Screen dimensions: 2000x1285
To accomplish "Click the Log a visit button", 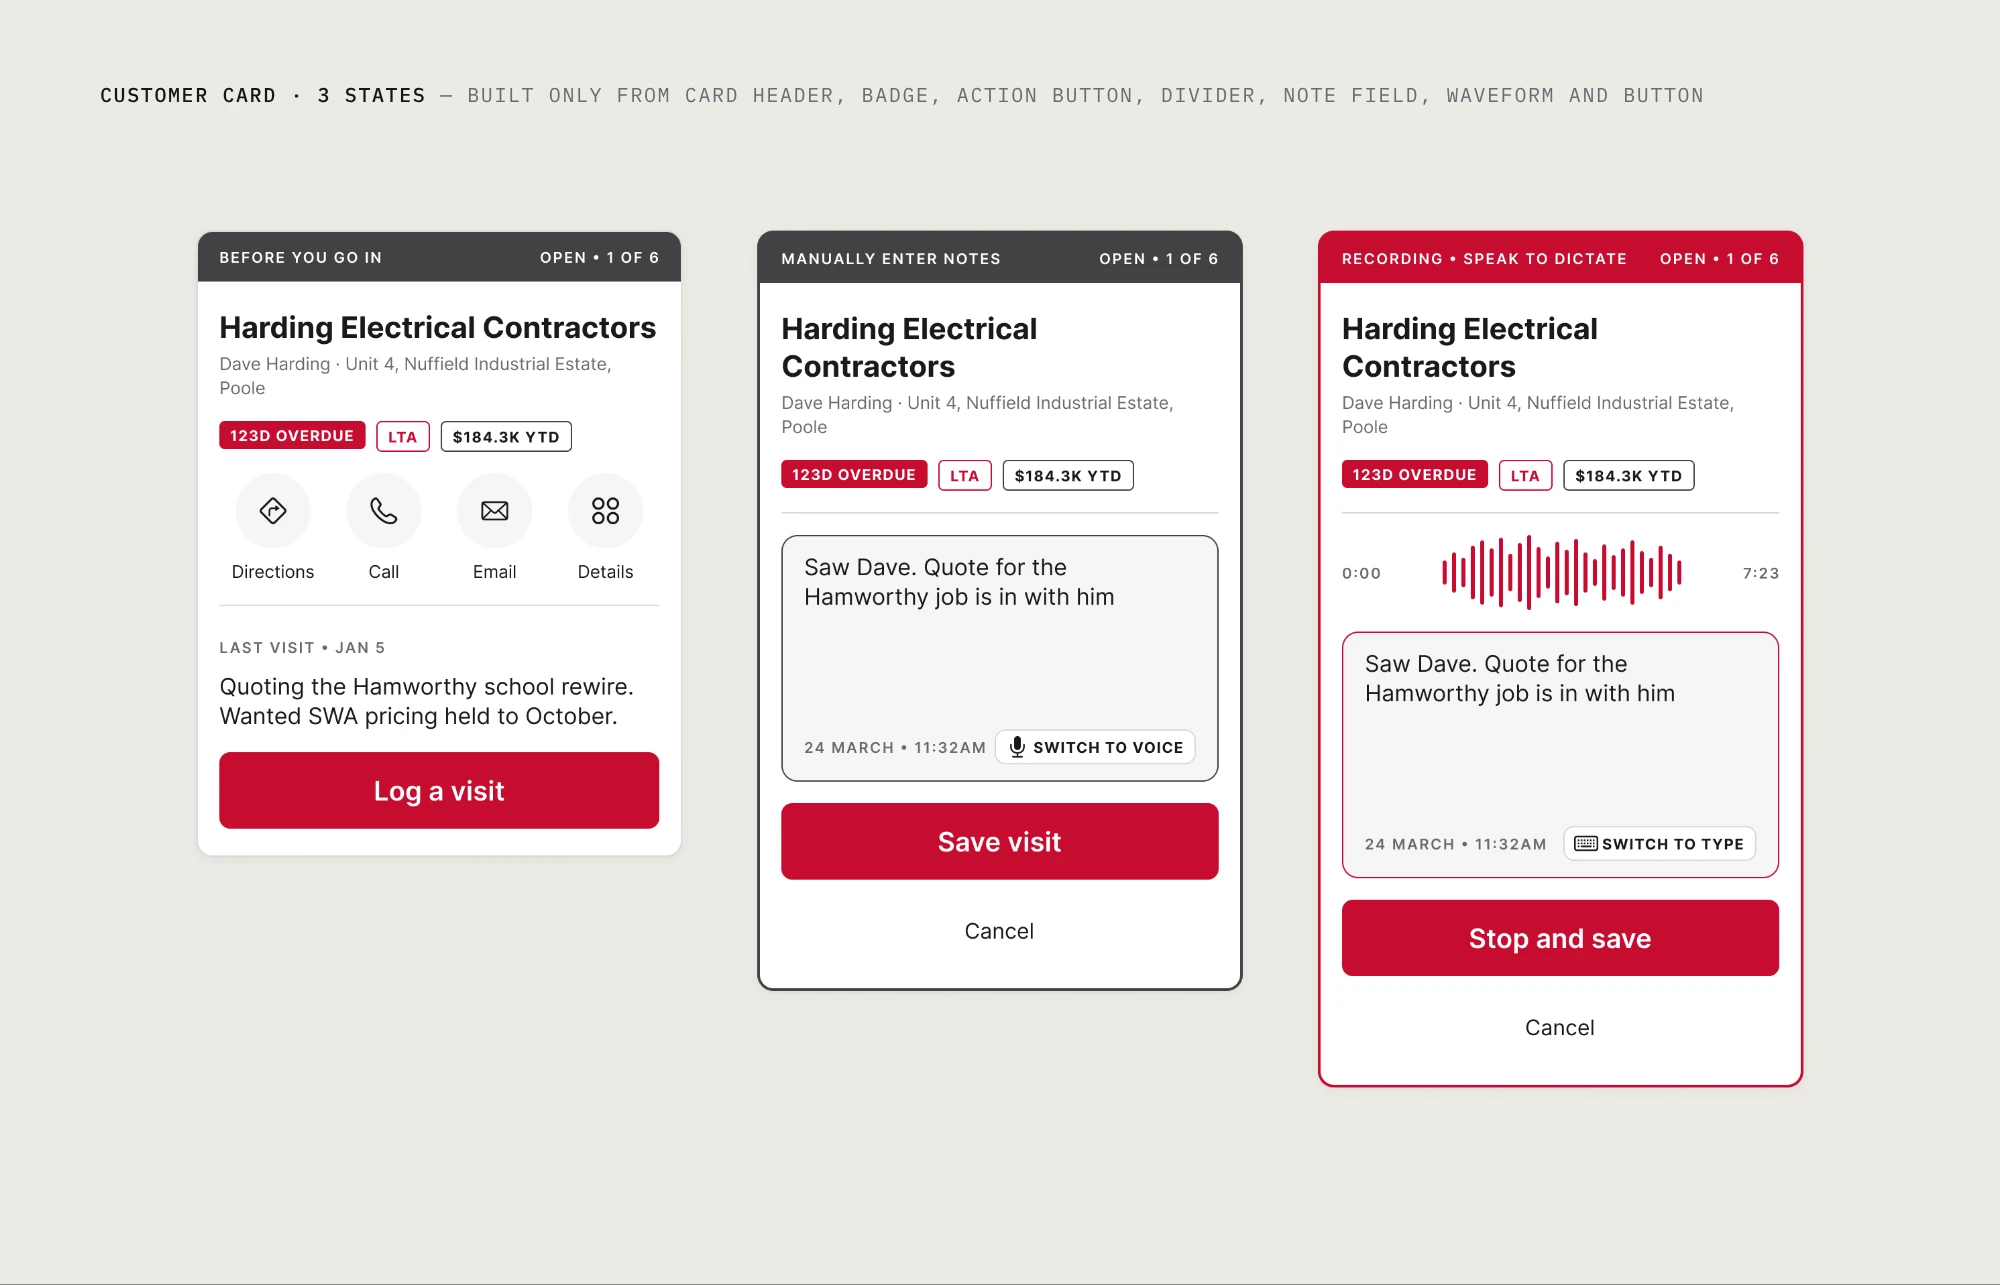I will point(439,790).
